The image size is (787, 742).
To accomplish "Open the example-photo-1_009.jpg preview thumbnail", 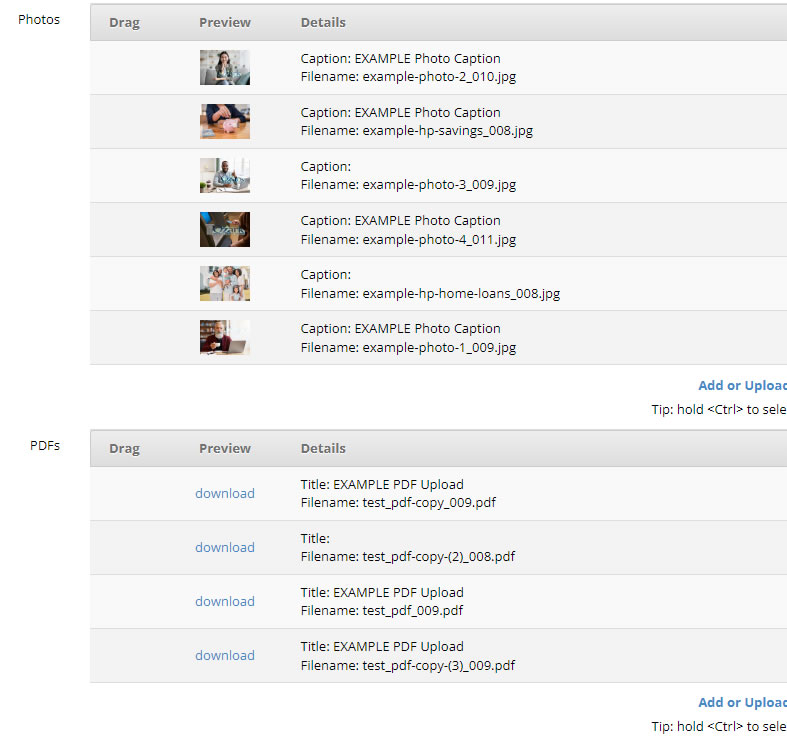I will point(224,337).
